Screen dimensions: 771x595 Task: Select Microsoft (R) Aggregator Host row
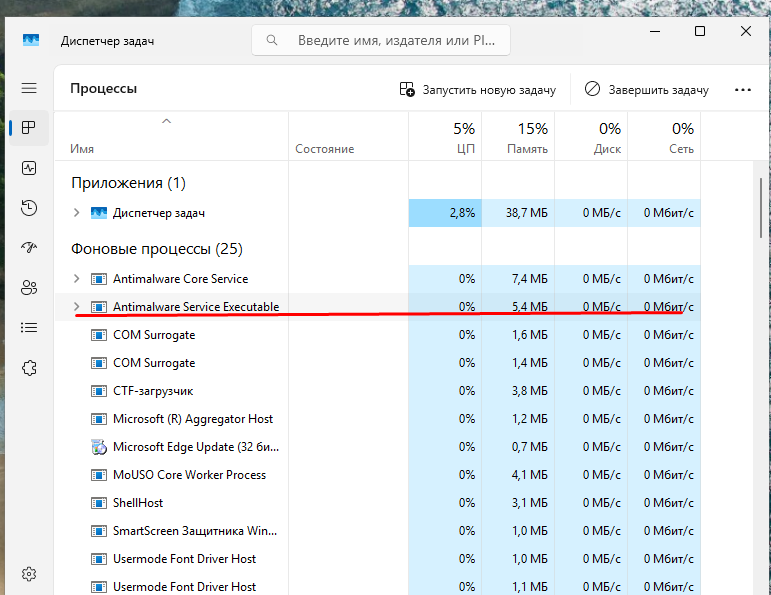click(x=377, y=419)
